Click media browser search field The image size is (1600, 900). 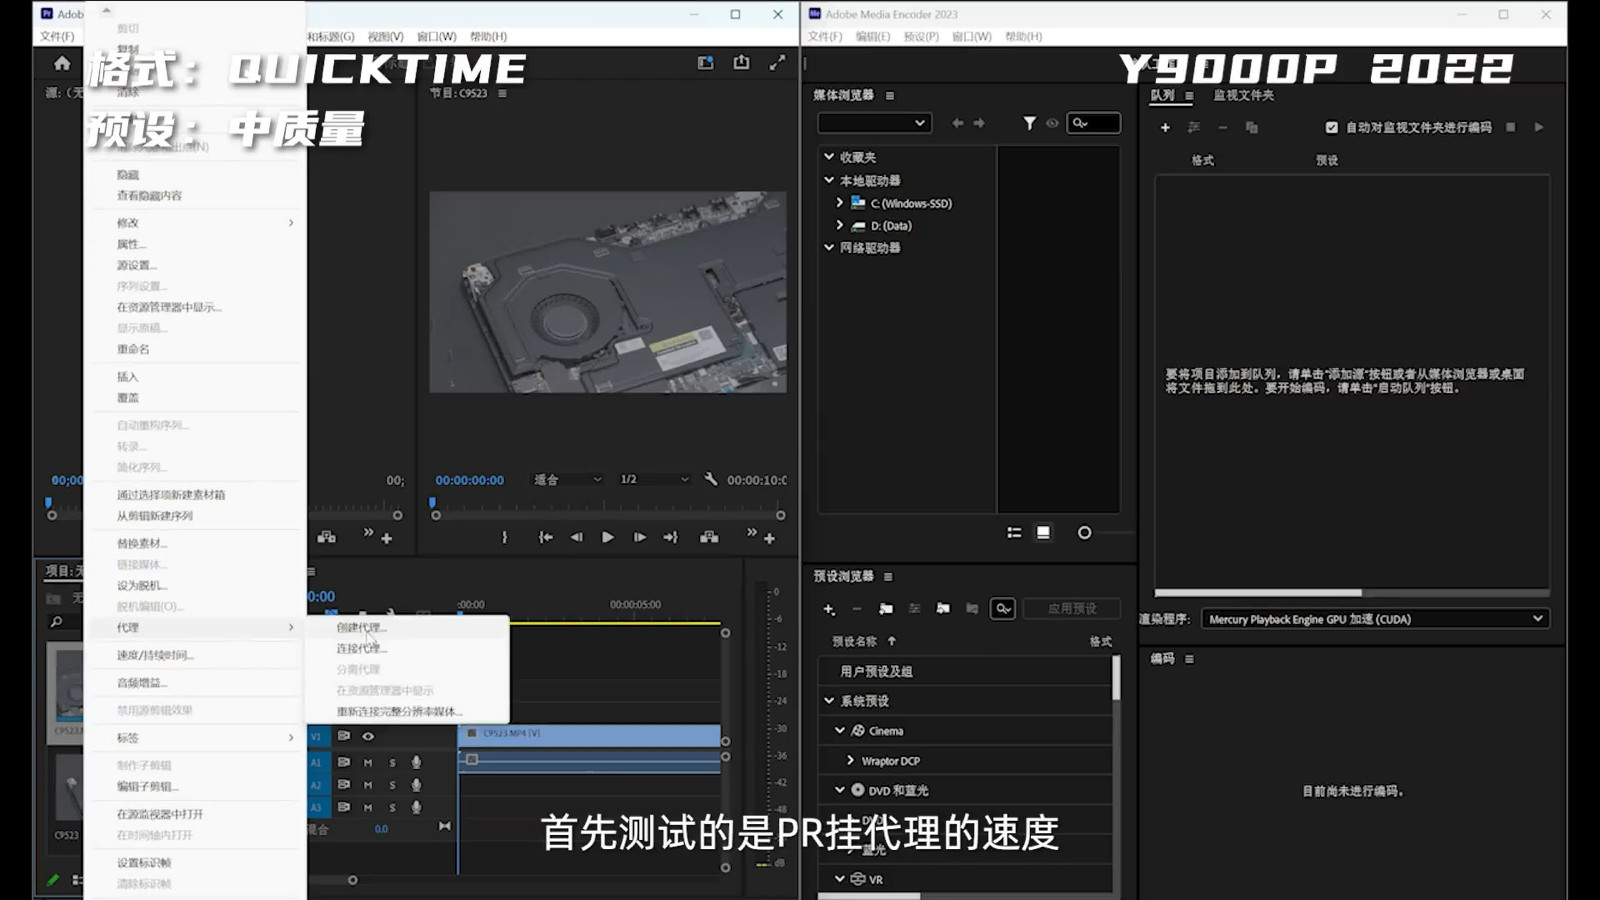pos(1094,123)
